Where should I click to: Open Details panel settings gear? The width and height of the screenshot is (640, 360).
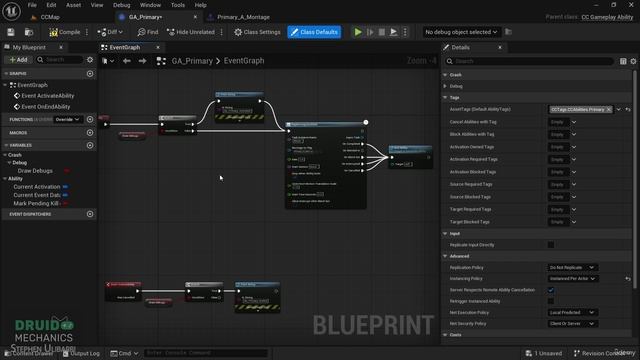click(x=633, y=61)
